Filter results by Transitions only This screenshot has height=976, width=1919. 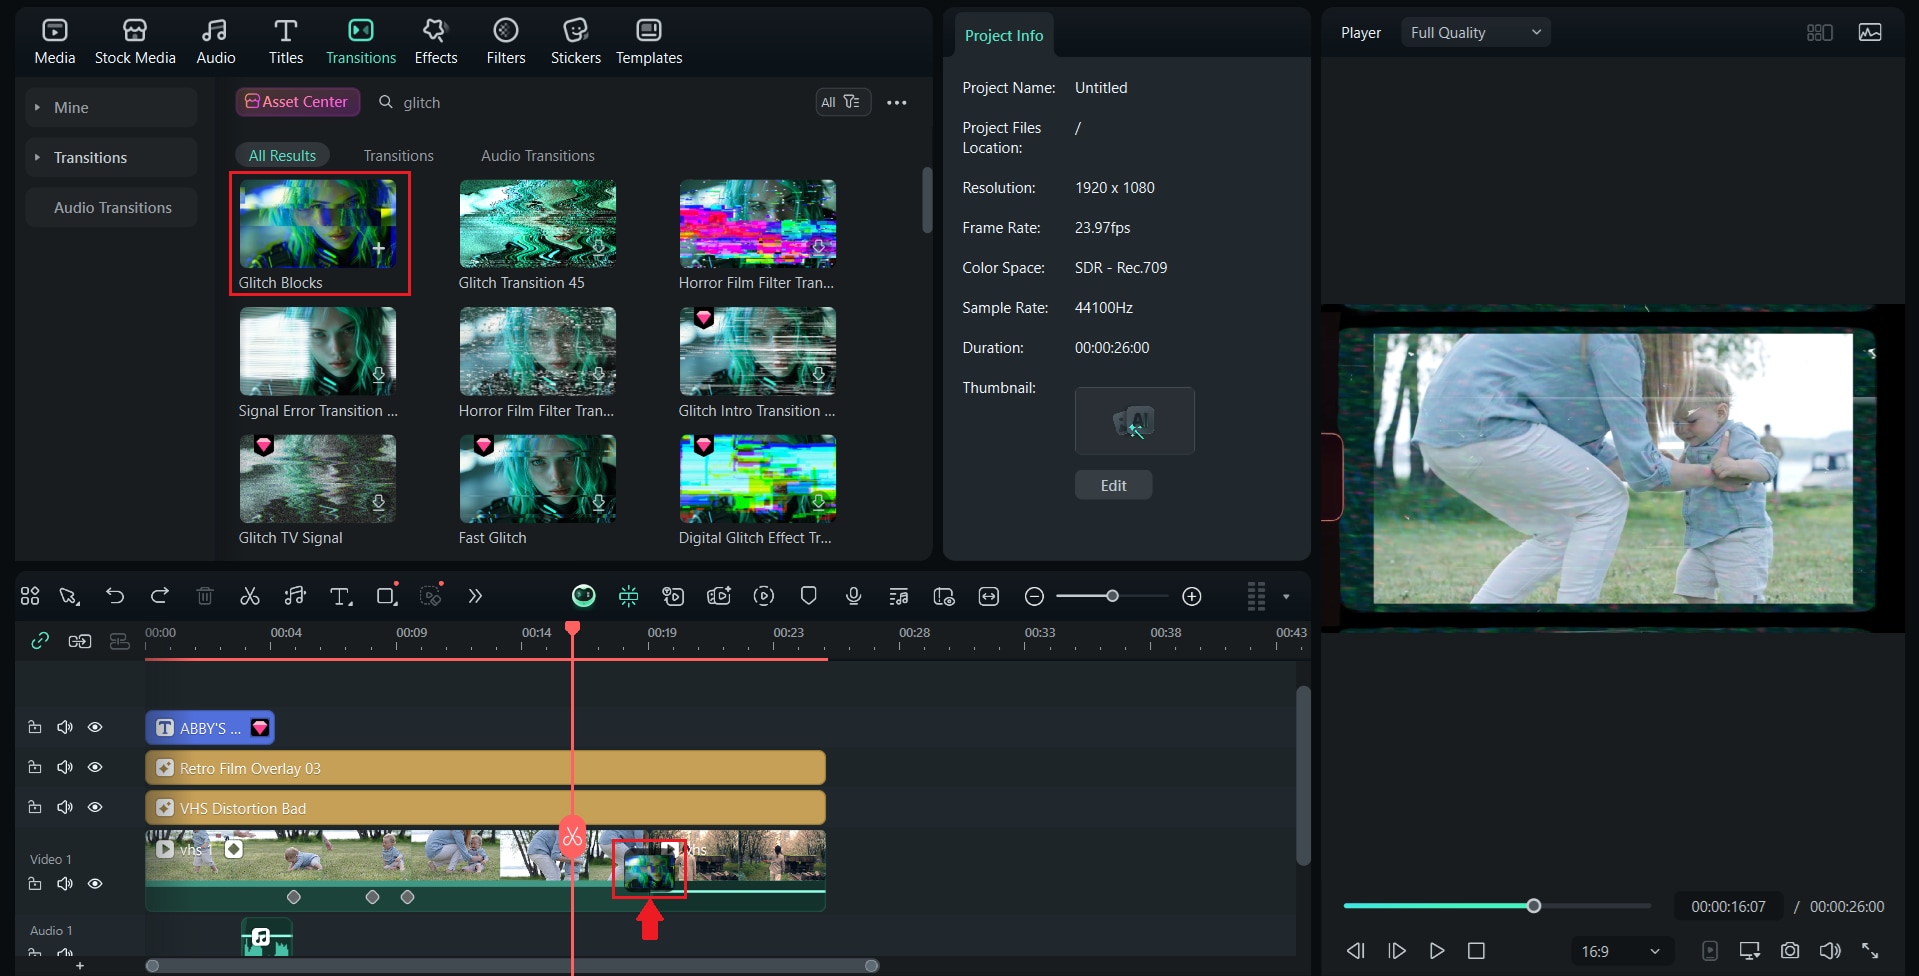pos(398,155)
